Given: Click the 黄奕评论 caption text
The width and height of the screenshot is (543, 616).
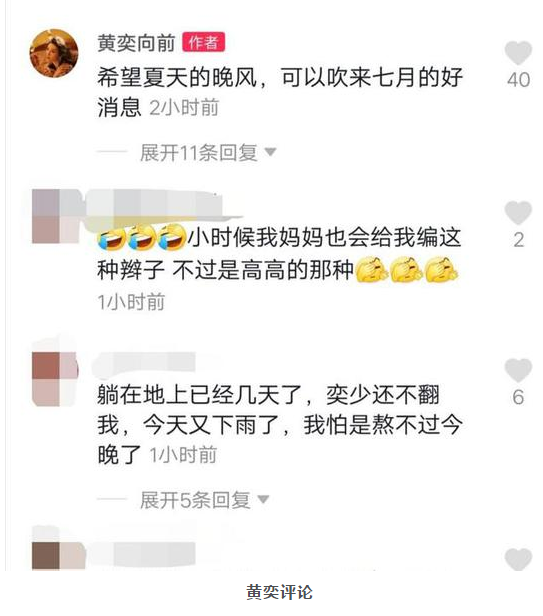Looking at the screenshot, I should (279, 592).
